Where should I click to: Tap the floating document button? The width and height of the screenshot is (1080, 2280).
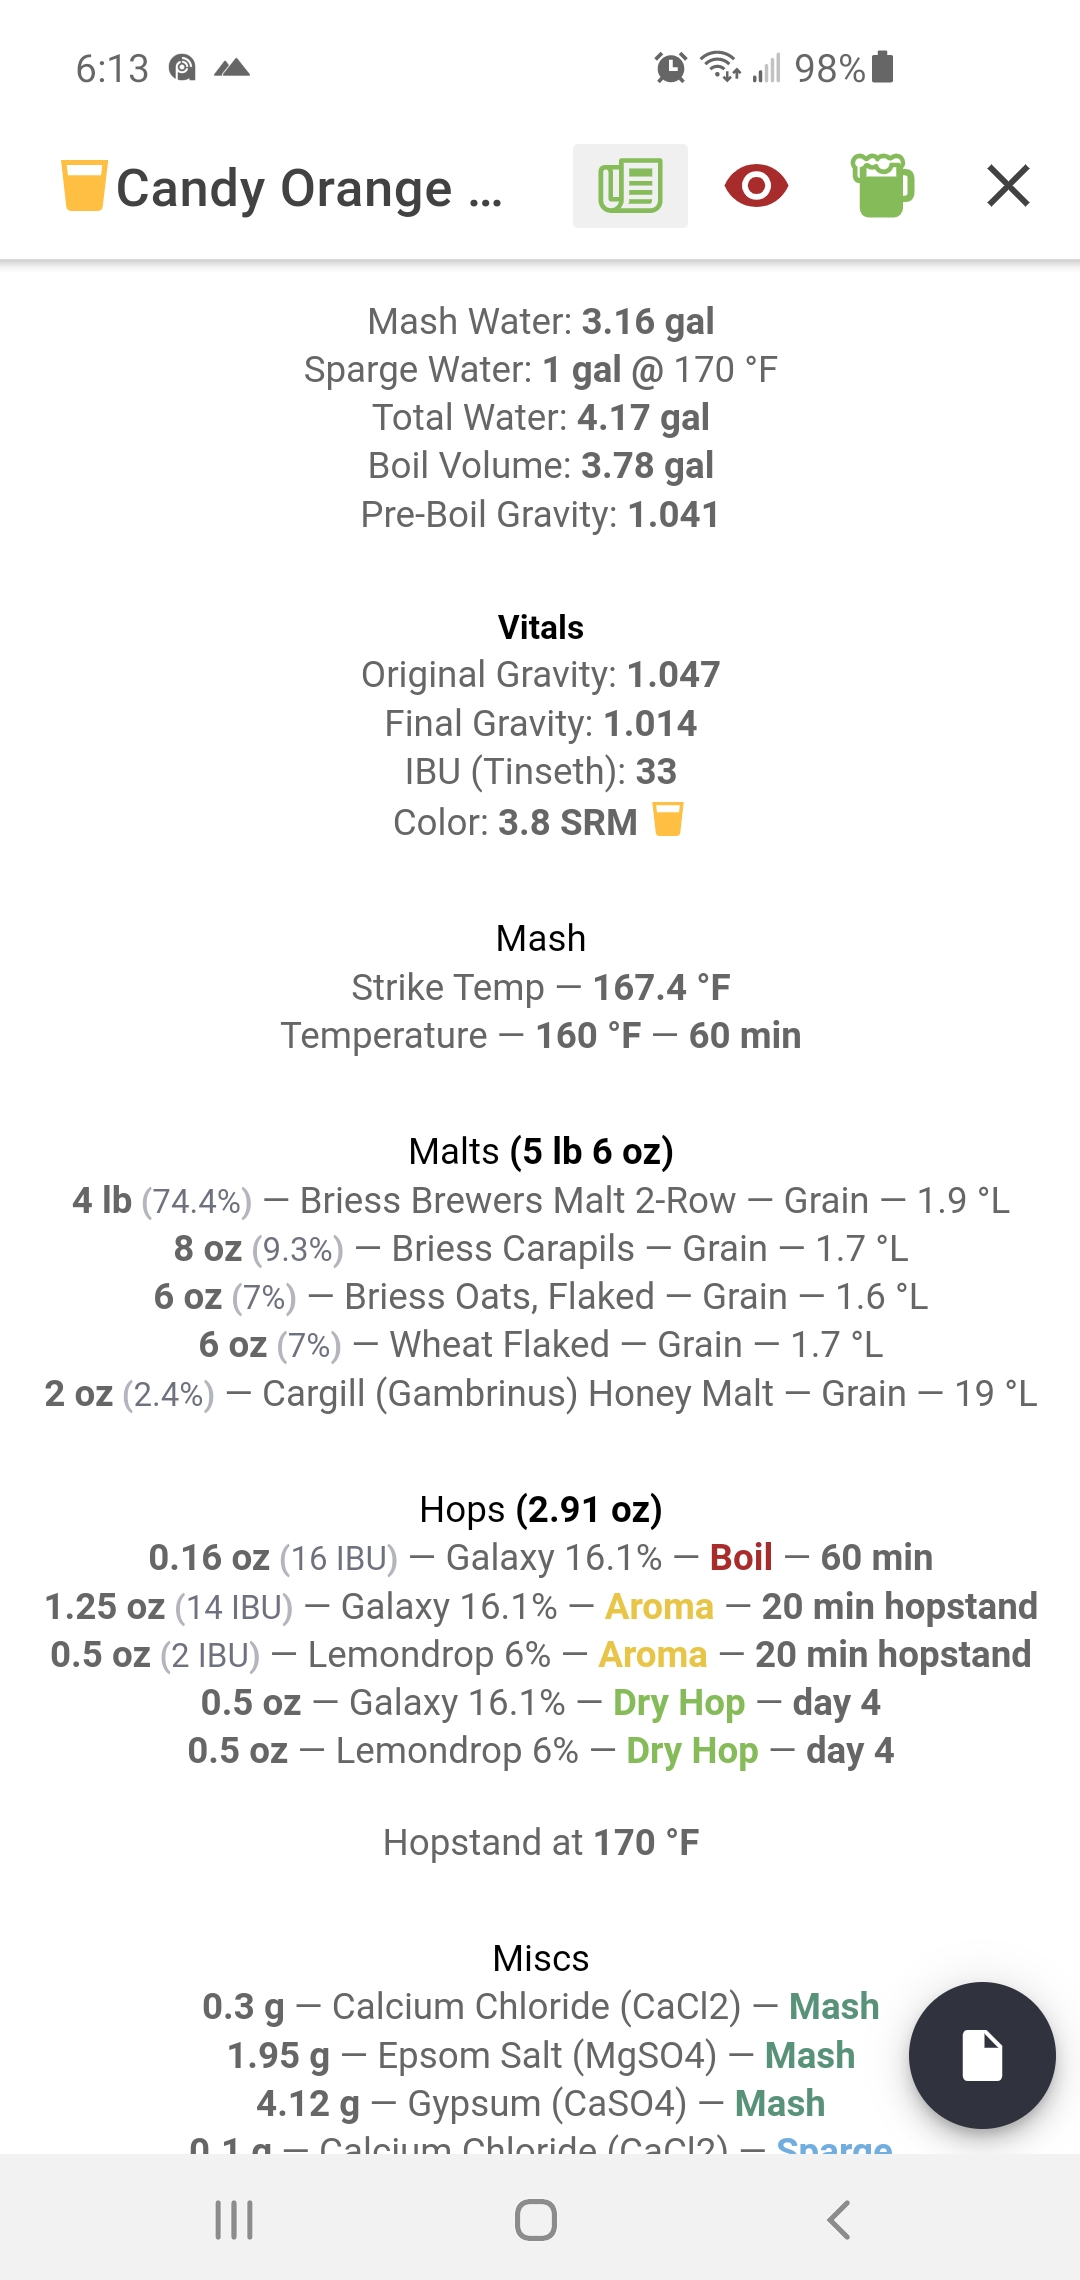click(x=982, y=2055)
